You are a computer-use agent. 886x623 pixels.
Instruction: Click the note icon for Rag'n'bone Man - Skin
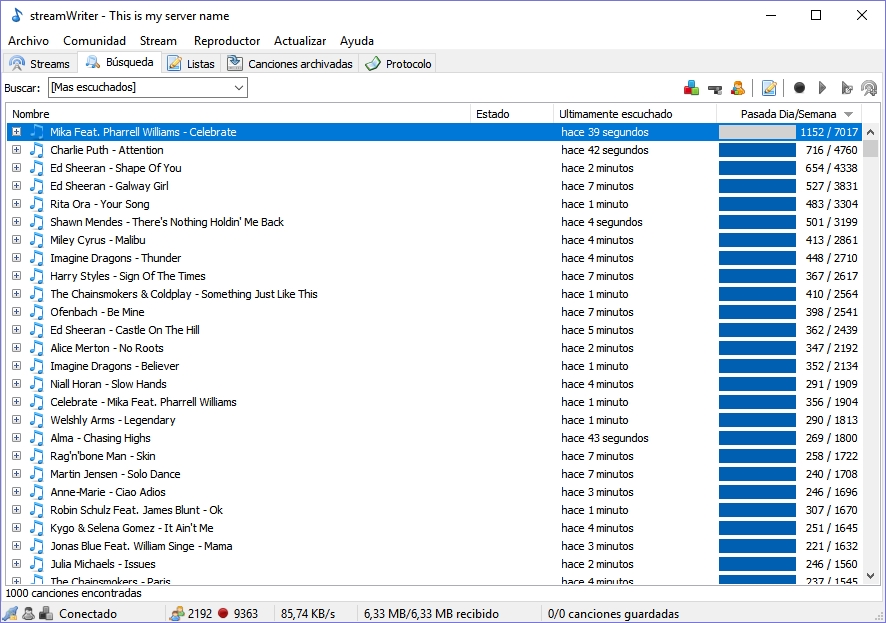click(37, 456)
